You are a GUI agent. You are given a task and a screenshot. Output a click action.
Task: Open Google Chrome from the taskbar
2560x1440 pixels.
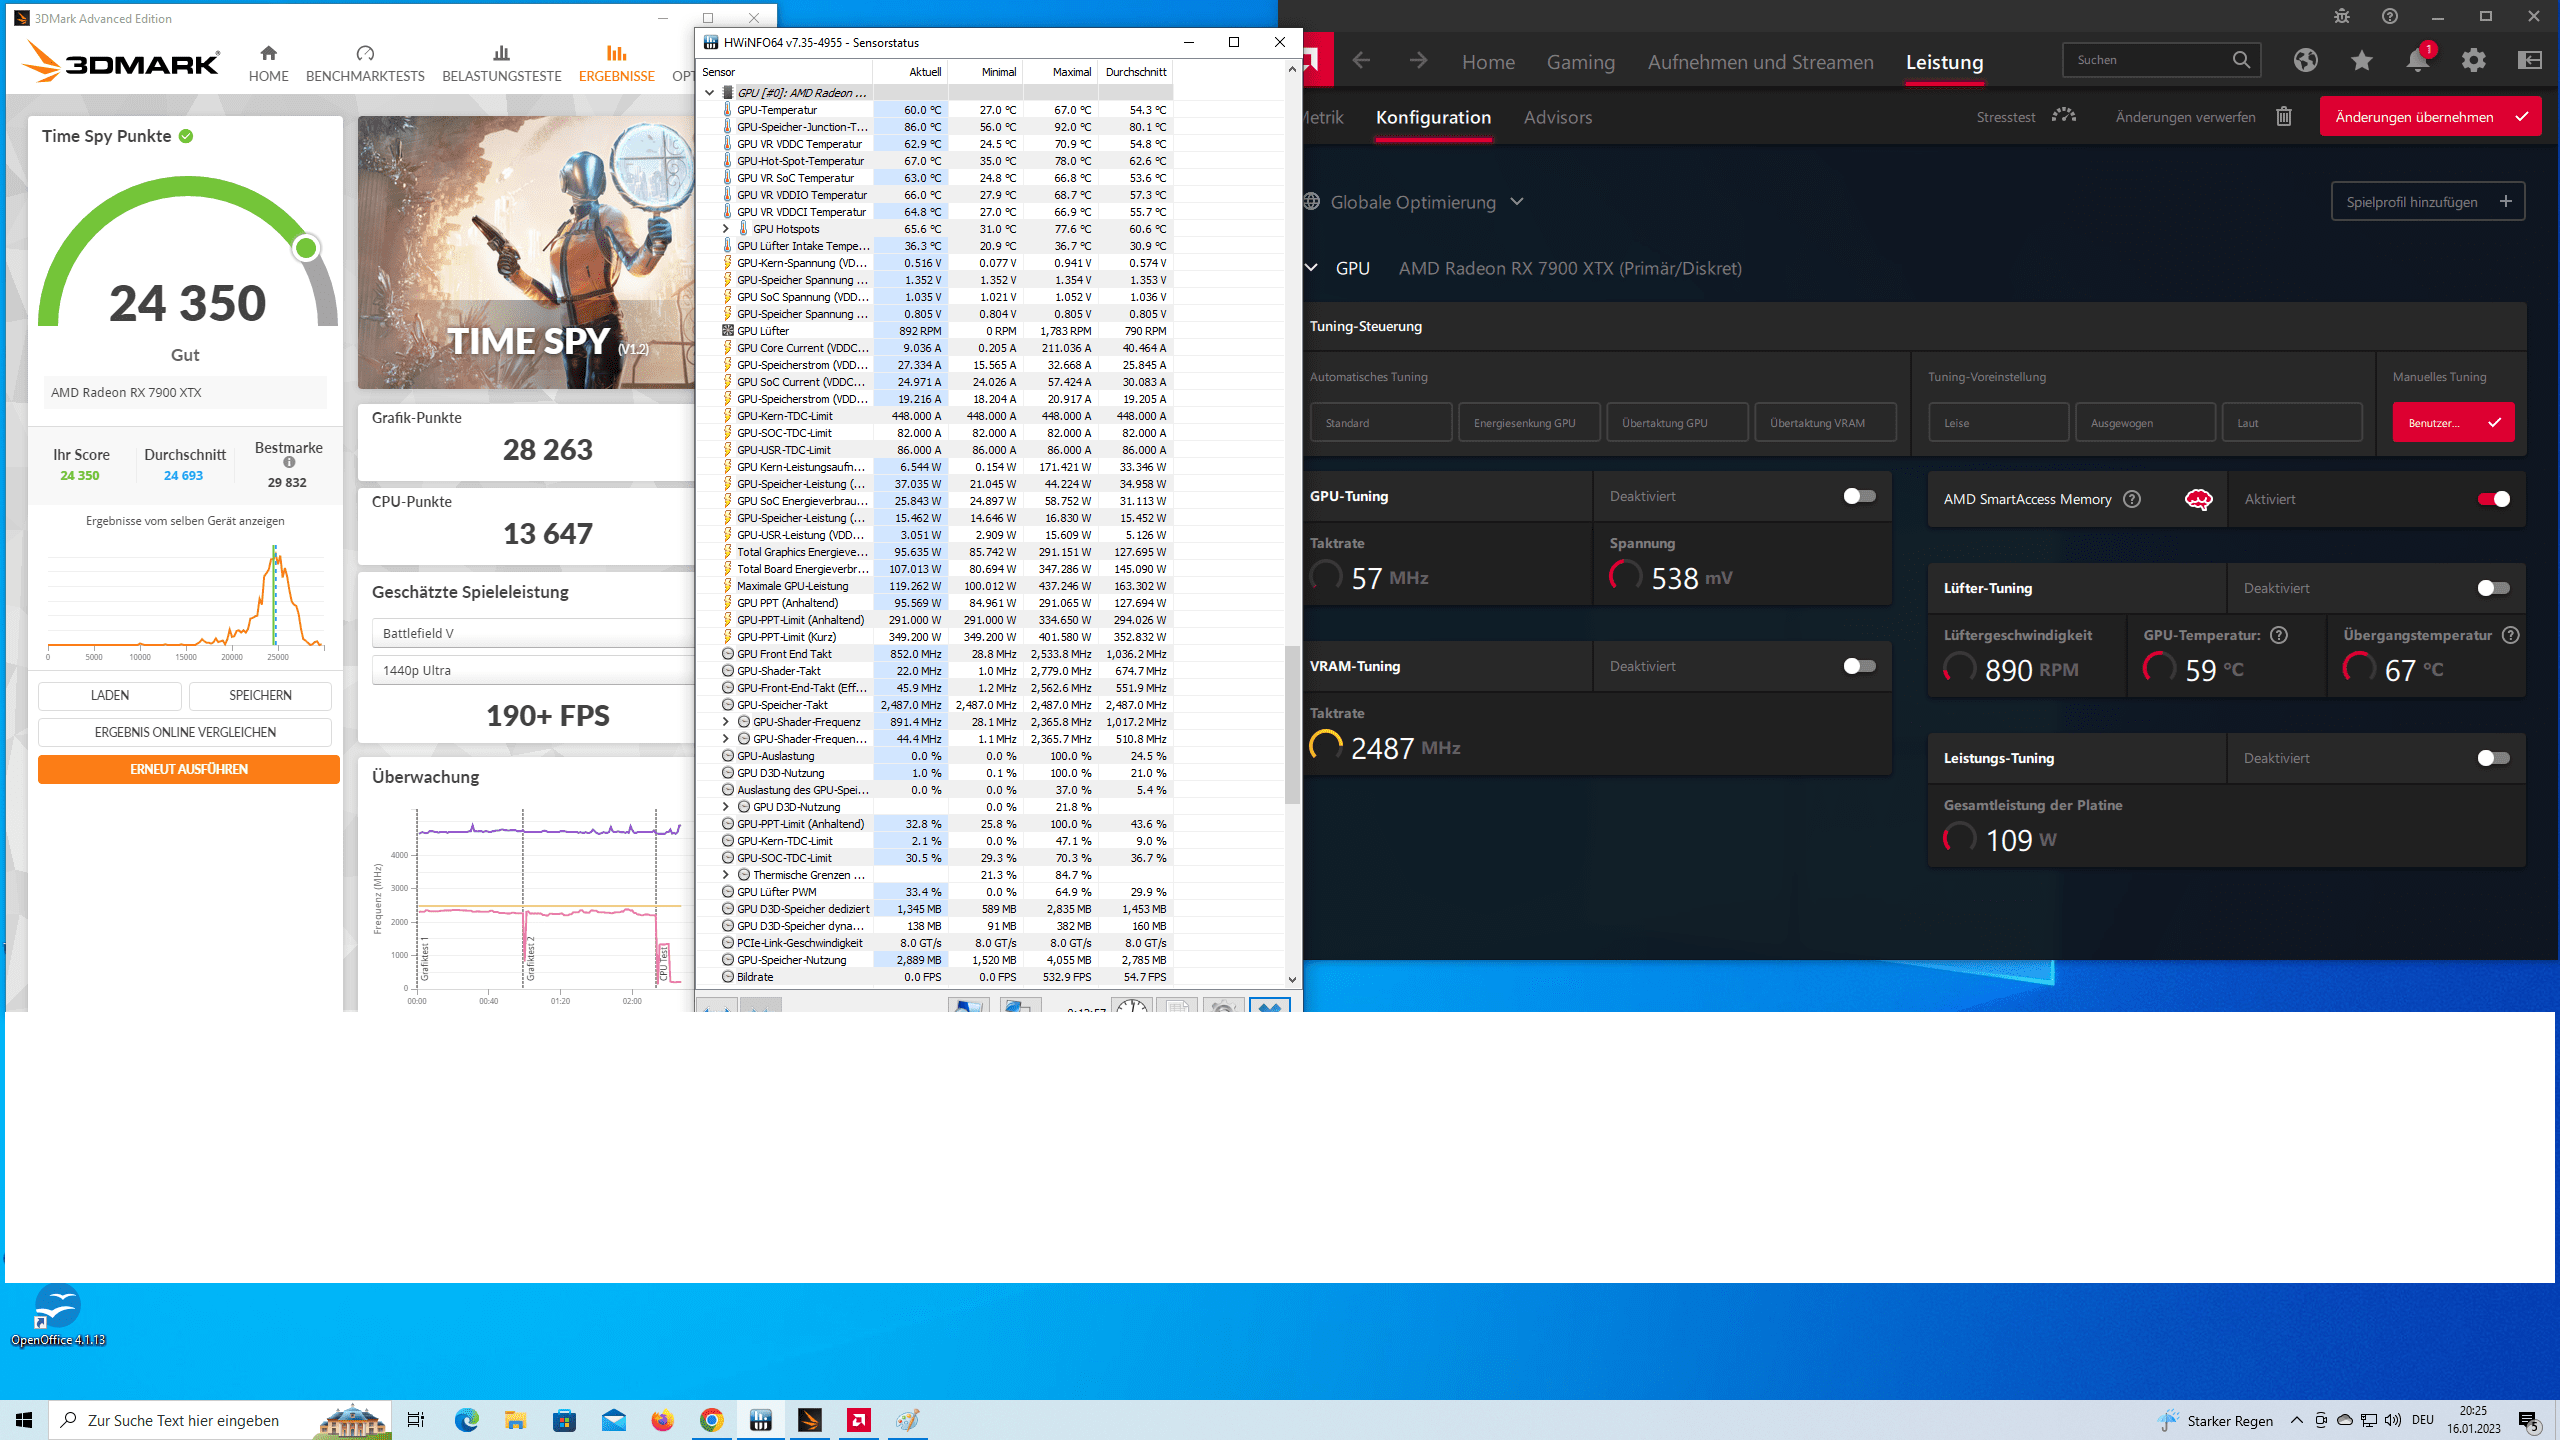click(712, 1420)
